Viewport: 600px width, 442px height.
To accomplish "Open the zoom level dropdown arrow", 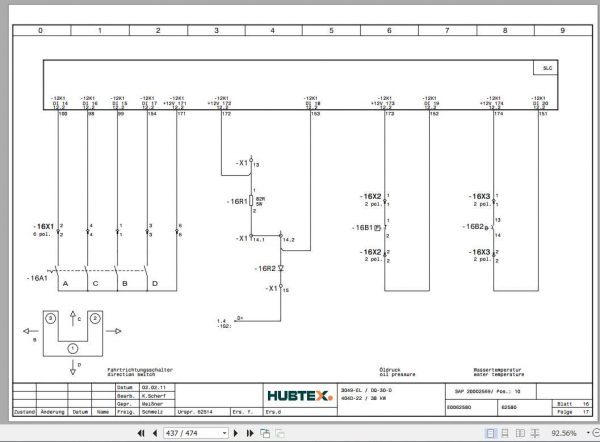I will click(x=588, y=433).
